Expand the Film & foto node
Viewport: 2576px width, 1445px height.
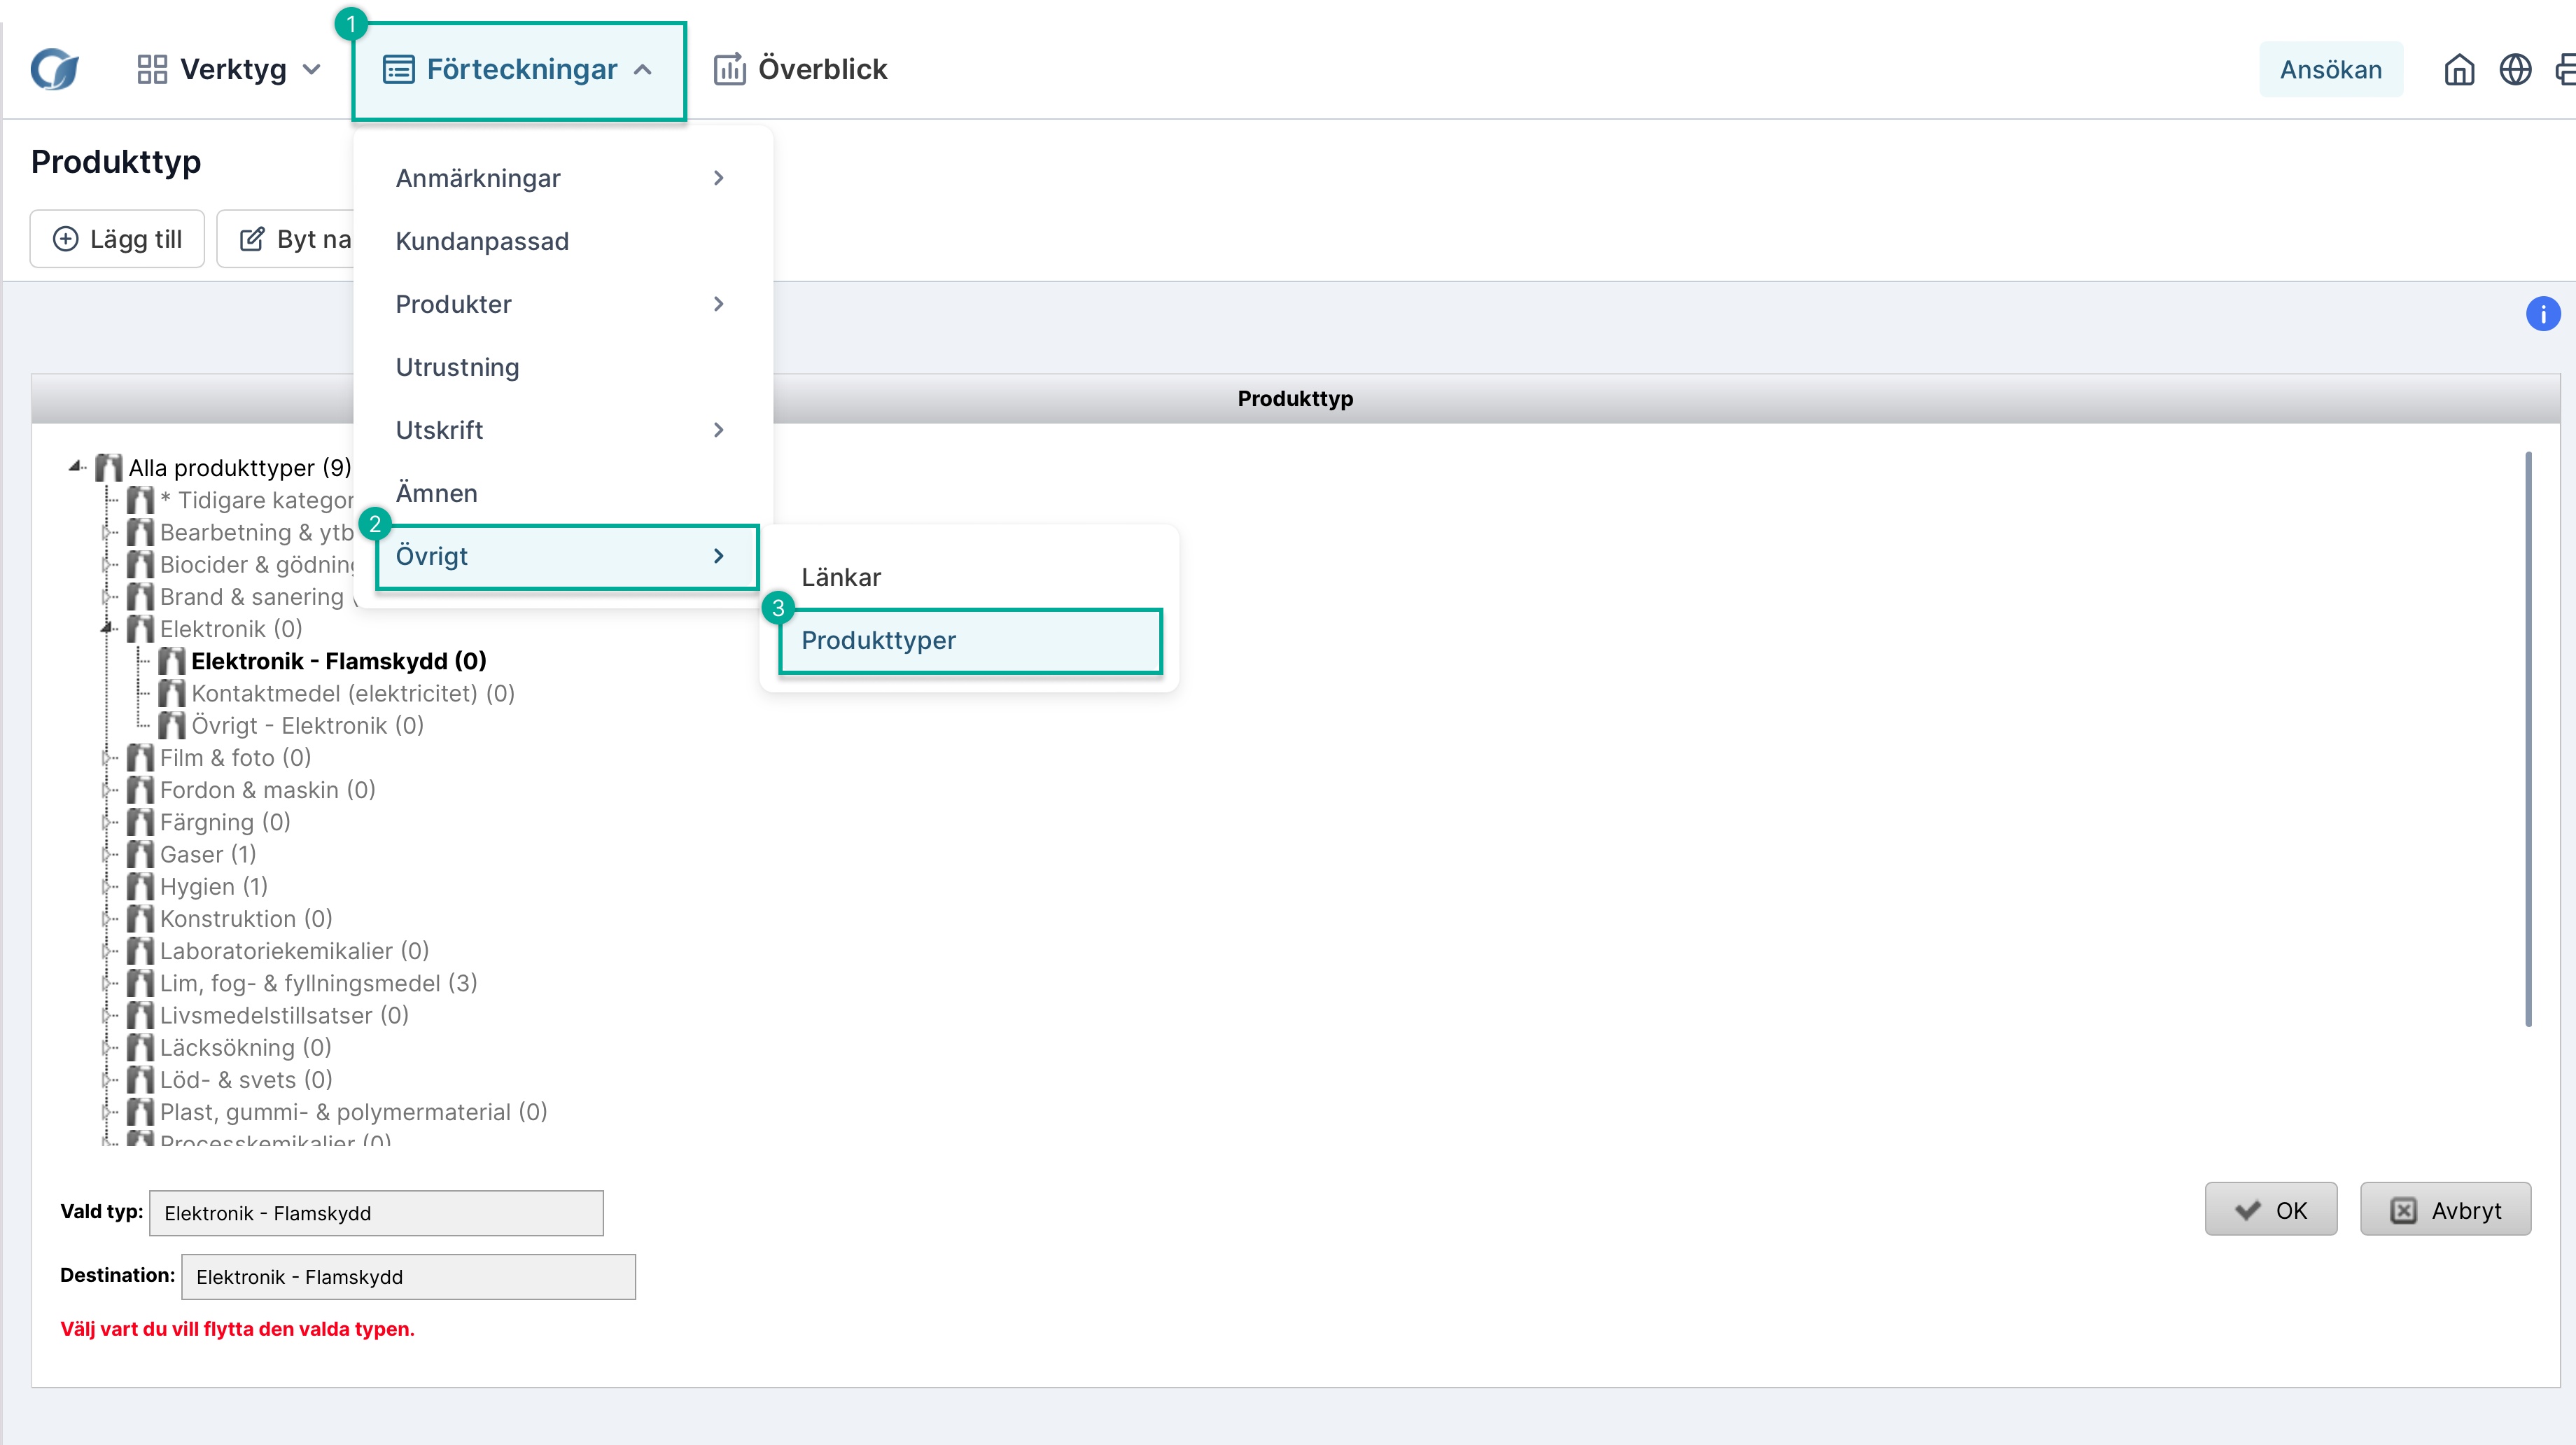pos(106,758)
